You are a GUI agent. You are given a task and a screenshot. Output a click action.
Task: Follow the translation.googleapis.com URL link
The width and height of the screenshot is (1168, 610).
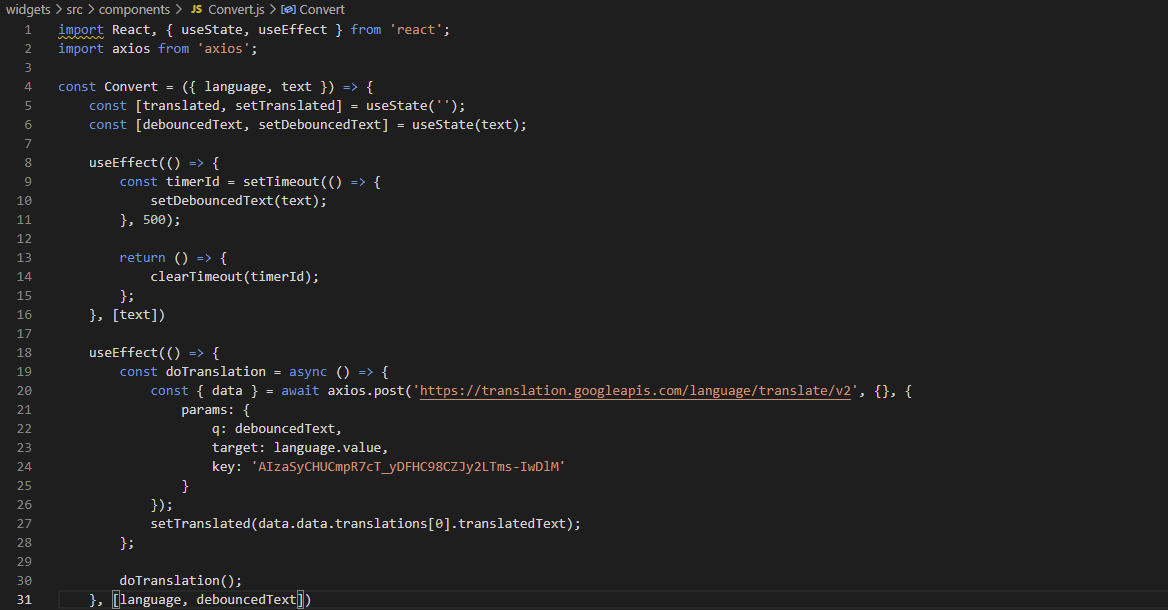coord(635,391)
